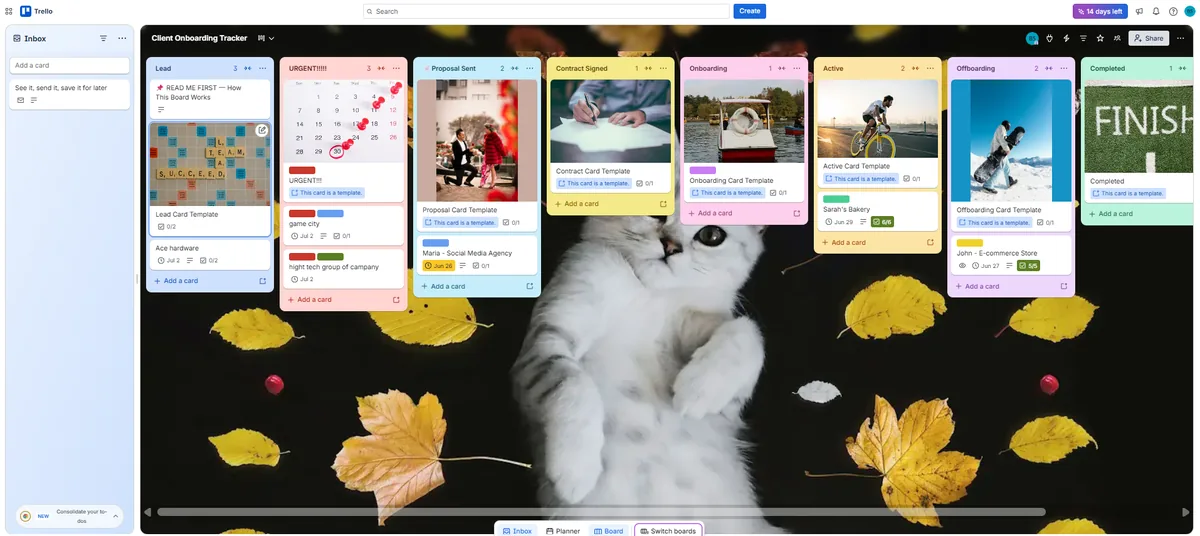The image size is (1200, 536).
Task: Click the 6/6 checklist badge on Sarah's Bakery
Action: point(883,222)
